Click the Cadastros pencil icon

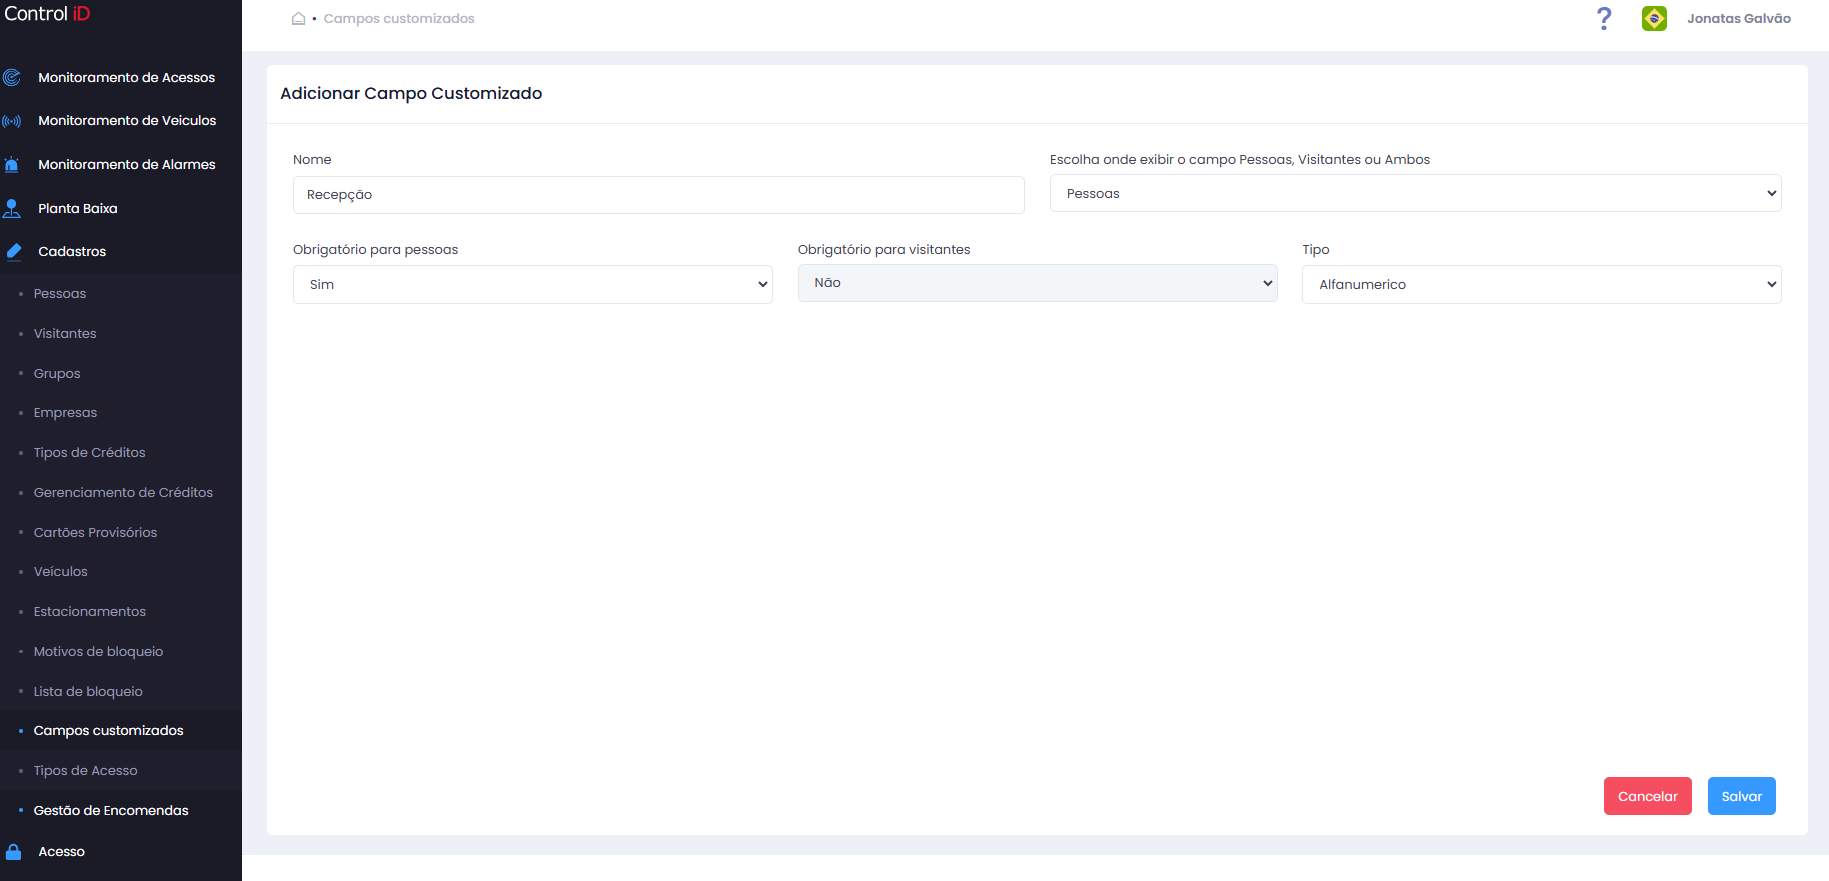[13, 251]
